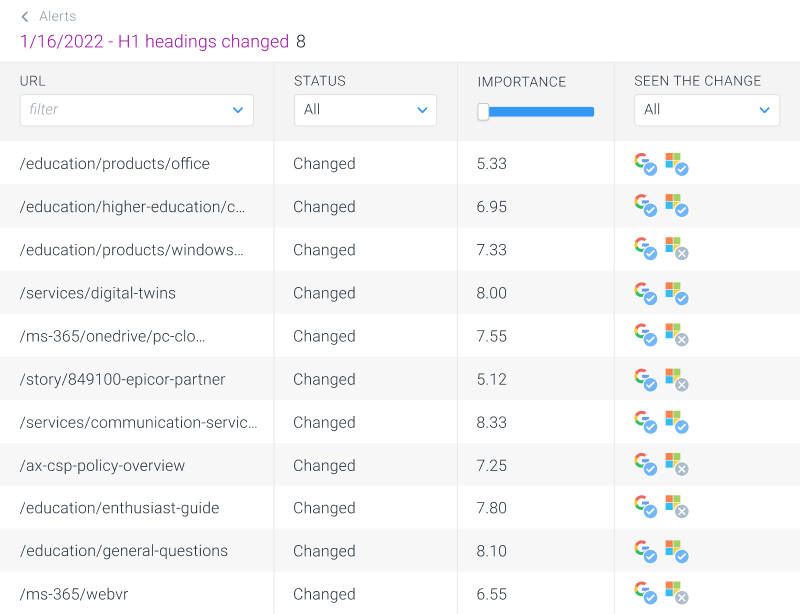800x614 pixels.
Task: Click Bing icon in /ms-365/webvr row
Action: tap(677, 594)
